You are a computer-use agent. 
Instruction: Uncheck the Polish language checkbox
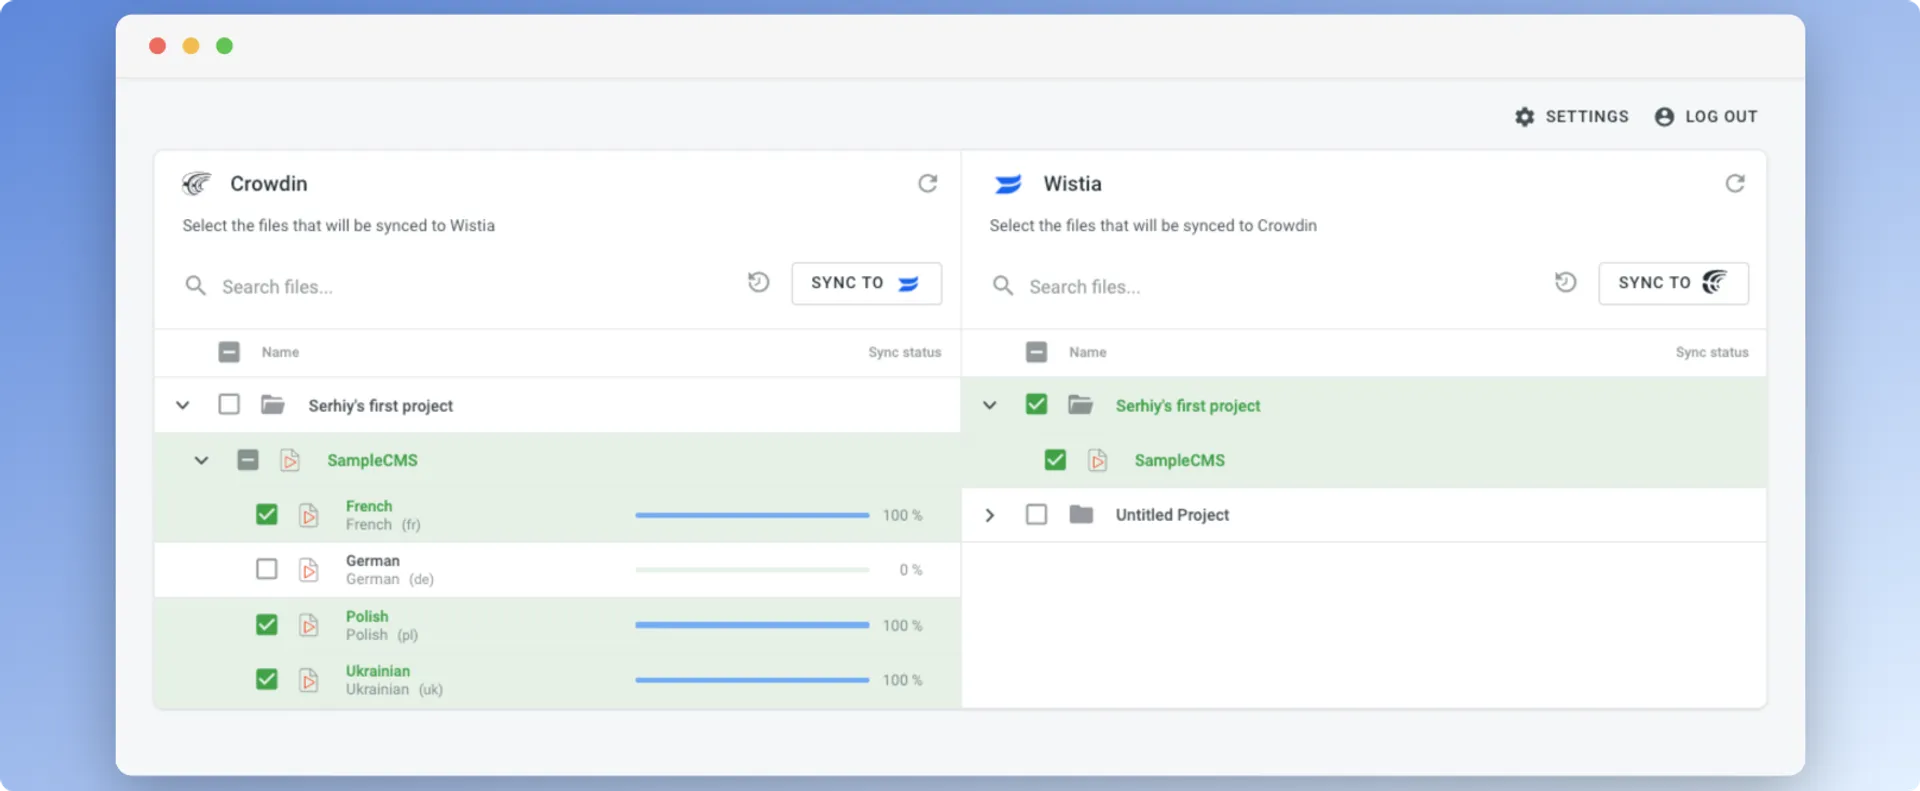pos(266,625)
